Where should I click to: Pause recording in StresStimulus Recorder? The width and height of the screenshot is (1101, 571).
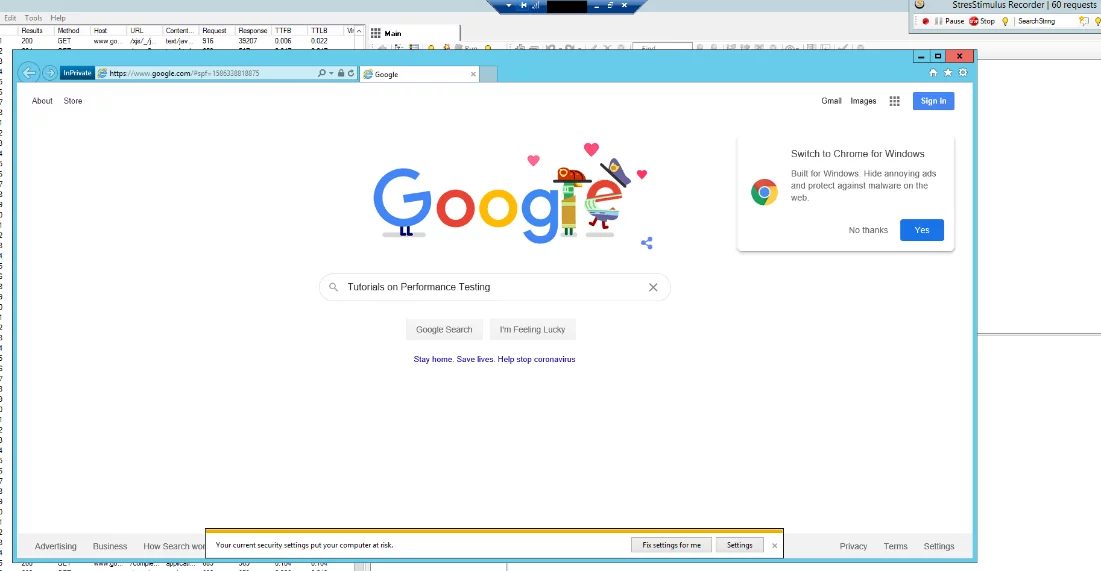coord(949,21)
